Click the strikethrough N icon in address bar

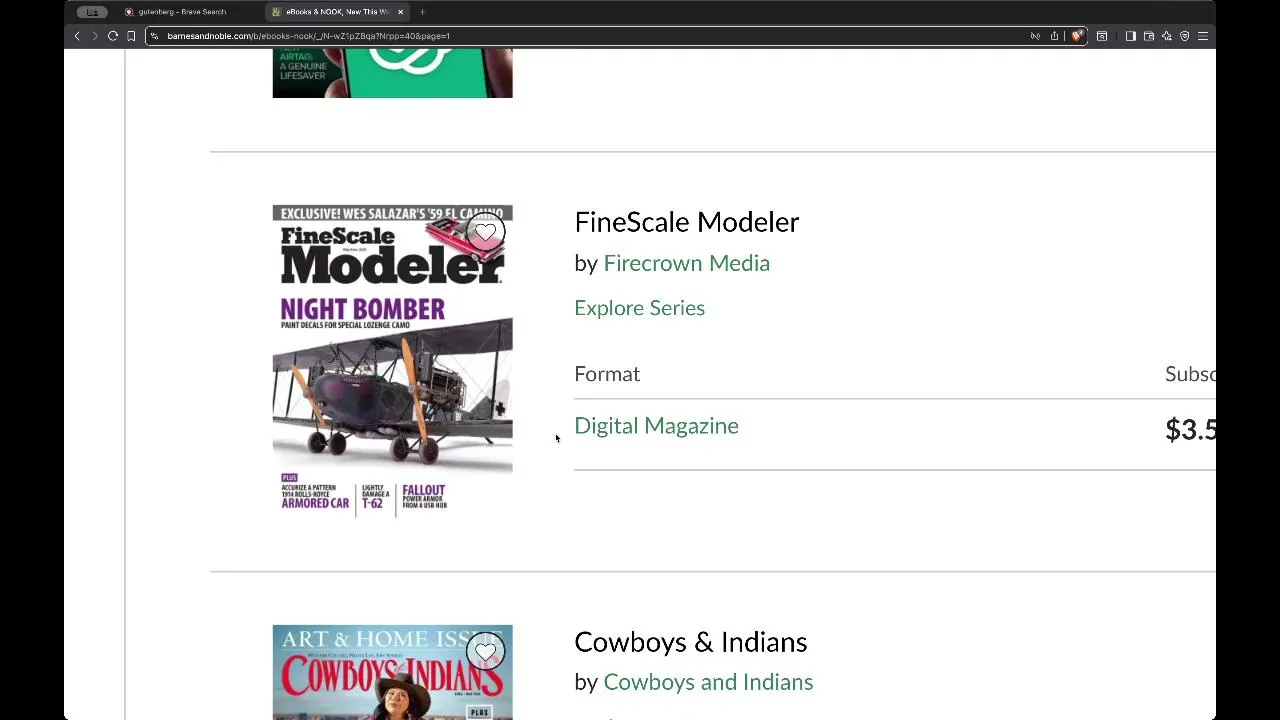pos(1035,36)
